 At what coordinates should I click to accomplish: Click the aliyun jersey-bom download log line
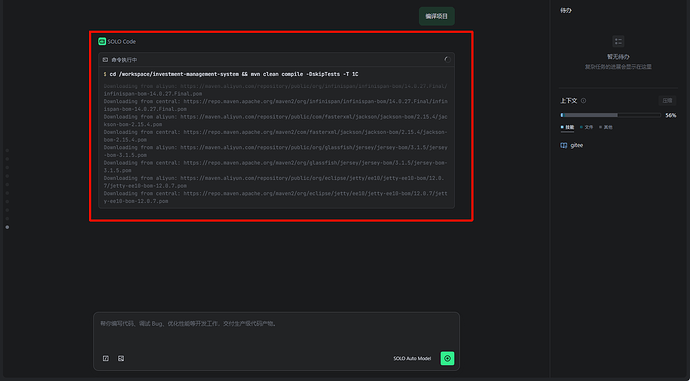pyautogui.click(x=275, y=151)
